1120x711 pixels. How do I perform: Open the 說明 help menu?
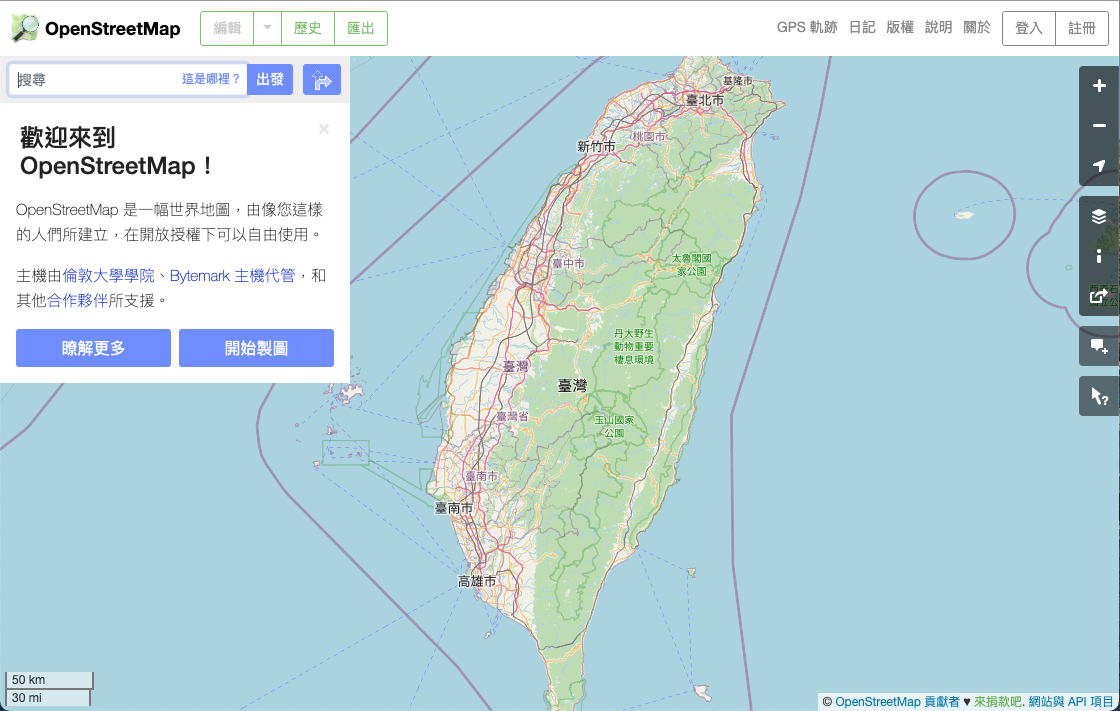click(939, 27)
